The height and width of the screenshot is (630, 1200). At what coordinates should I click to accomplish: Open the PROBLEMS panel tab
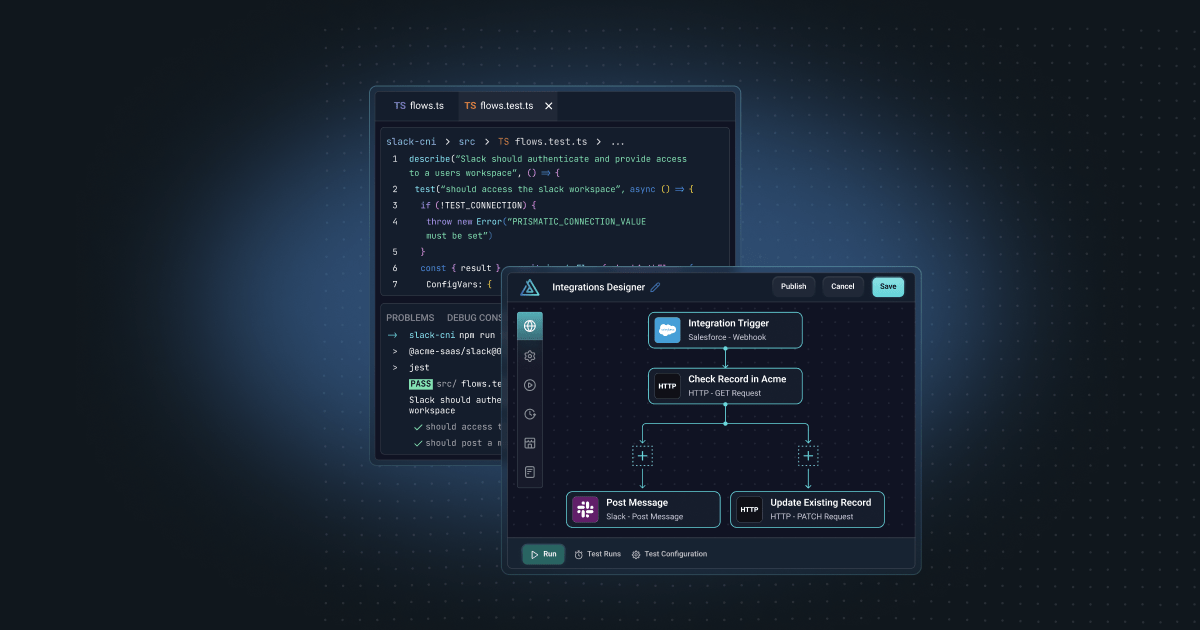[410, 318]
